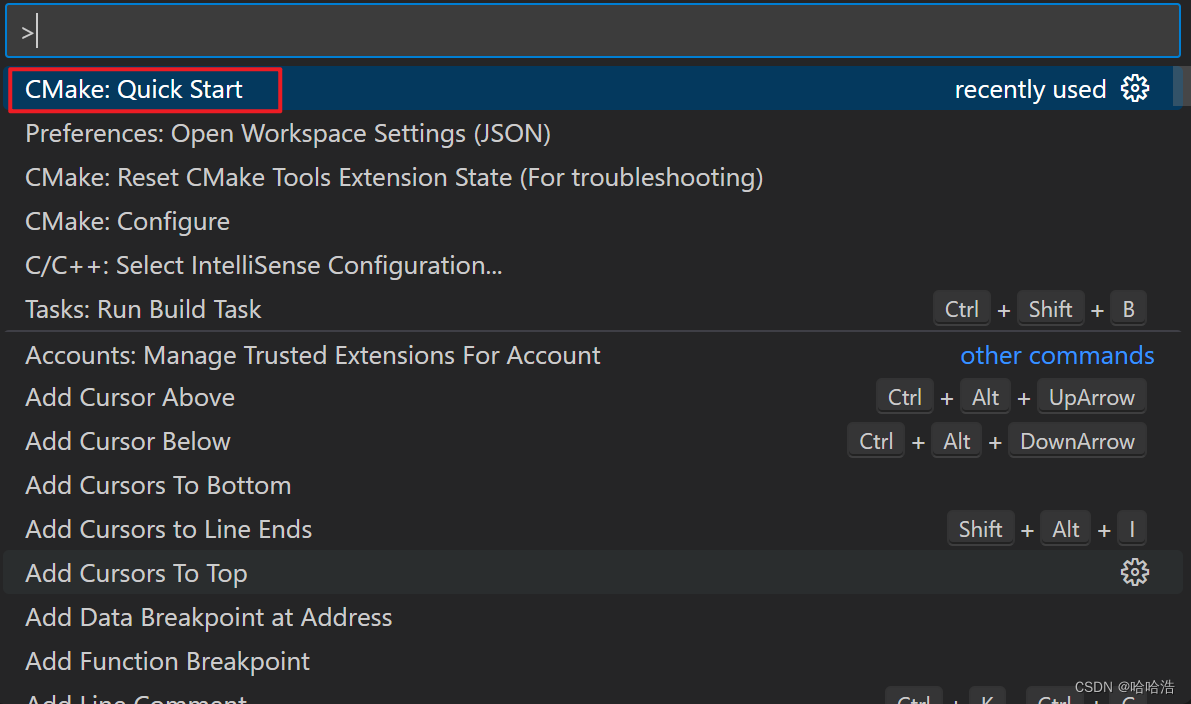Viewport: 1191px width, 704px height.
Task: Open the other commands link
Action: [1057, 355]
